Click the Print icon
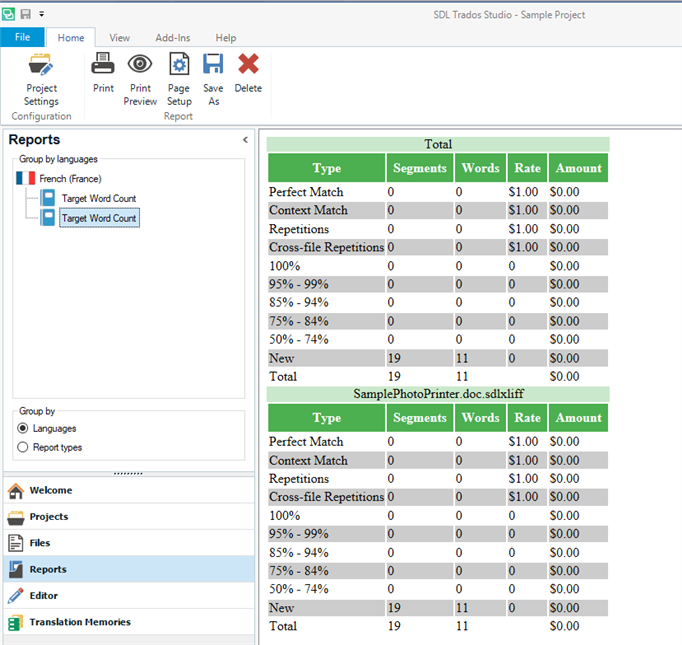 (x=103, y=63)
